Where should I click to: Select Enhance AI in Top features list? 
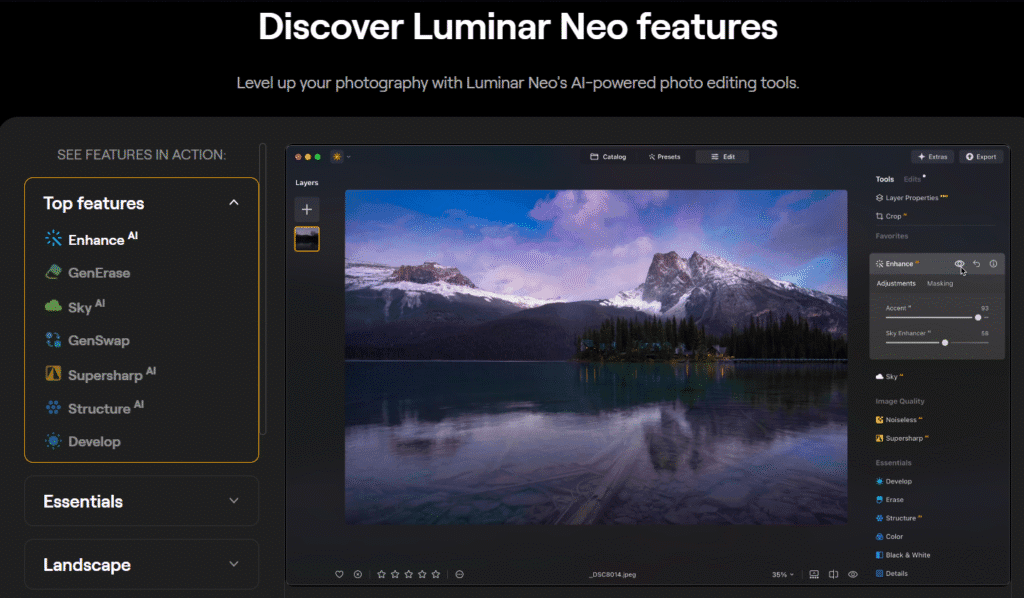click(91, 239)
